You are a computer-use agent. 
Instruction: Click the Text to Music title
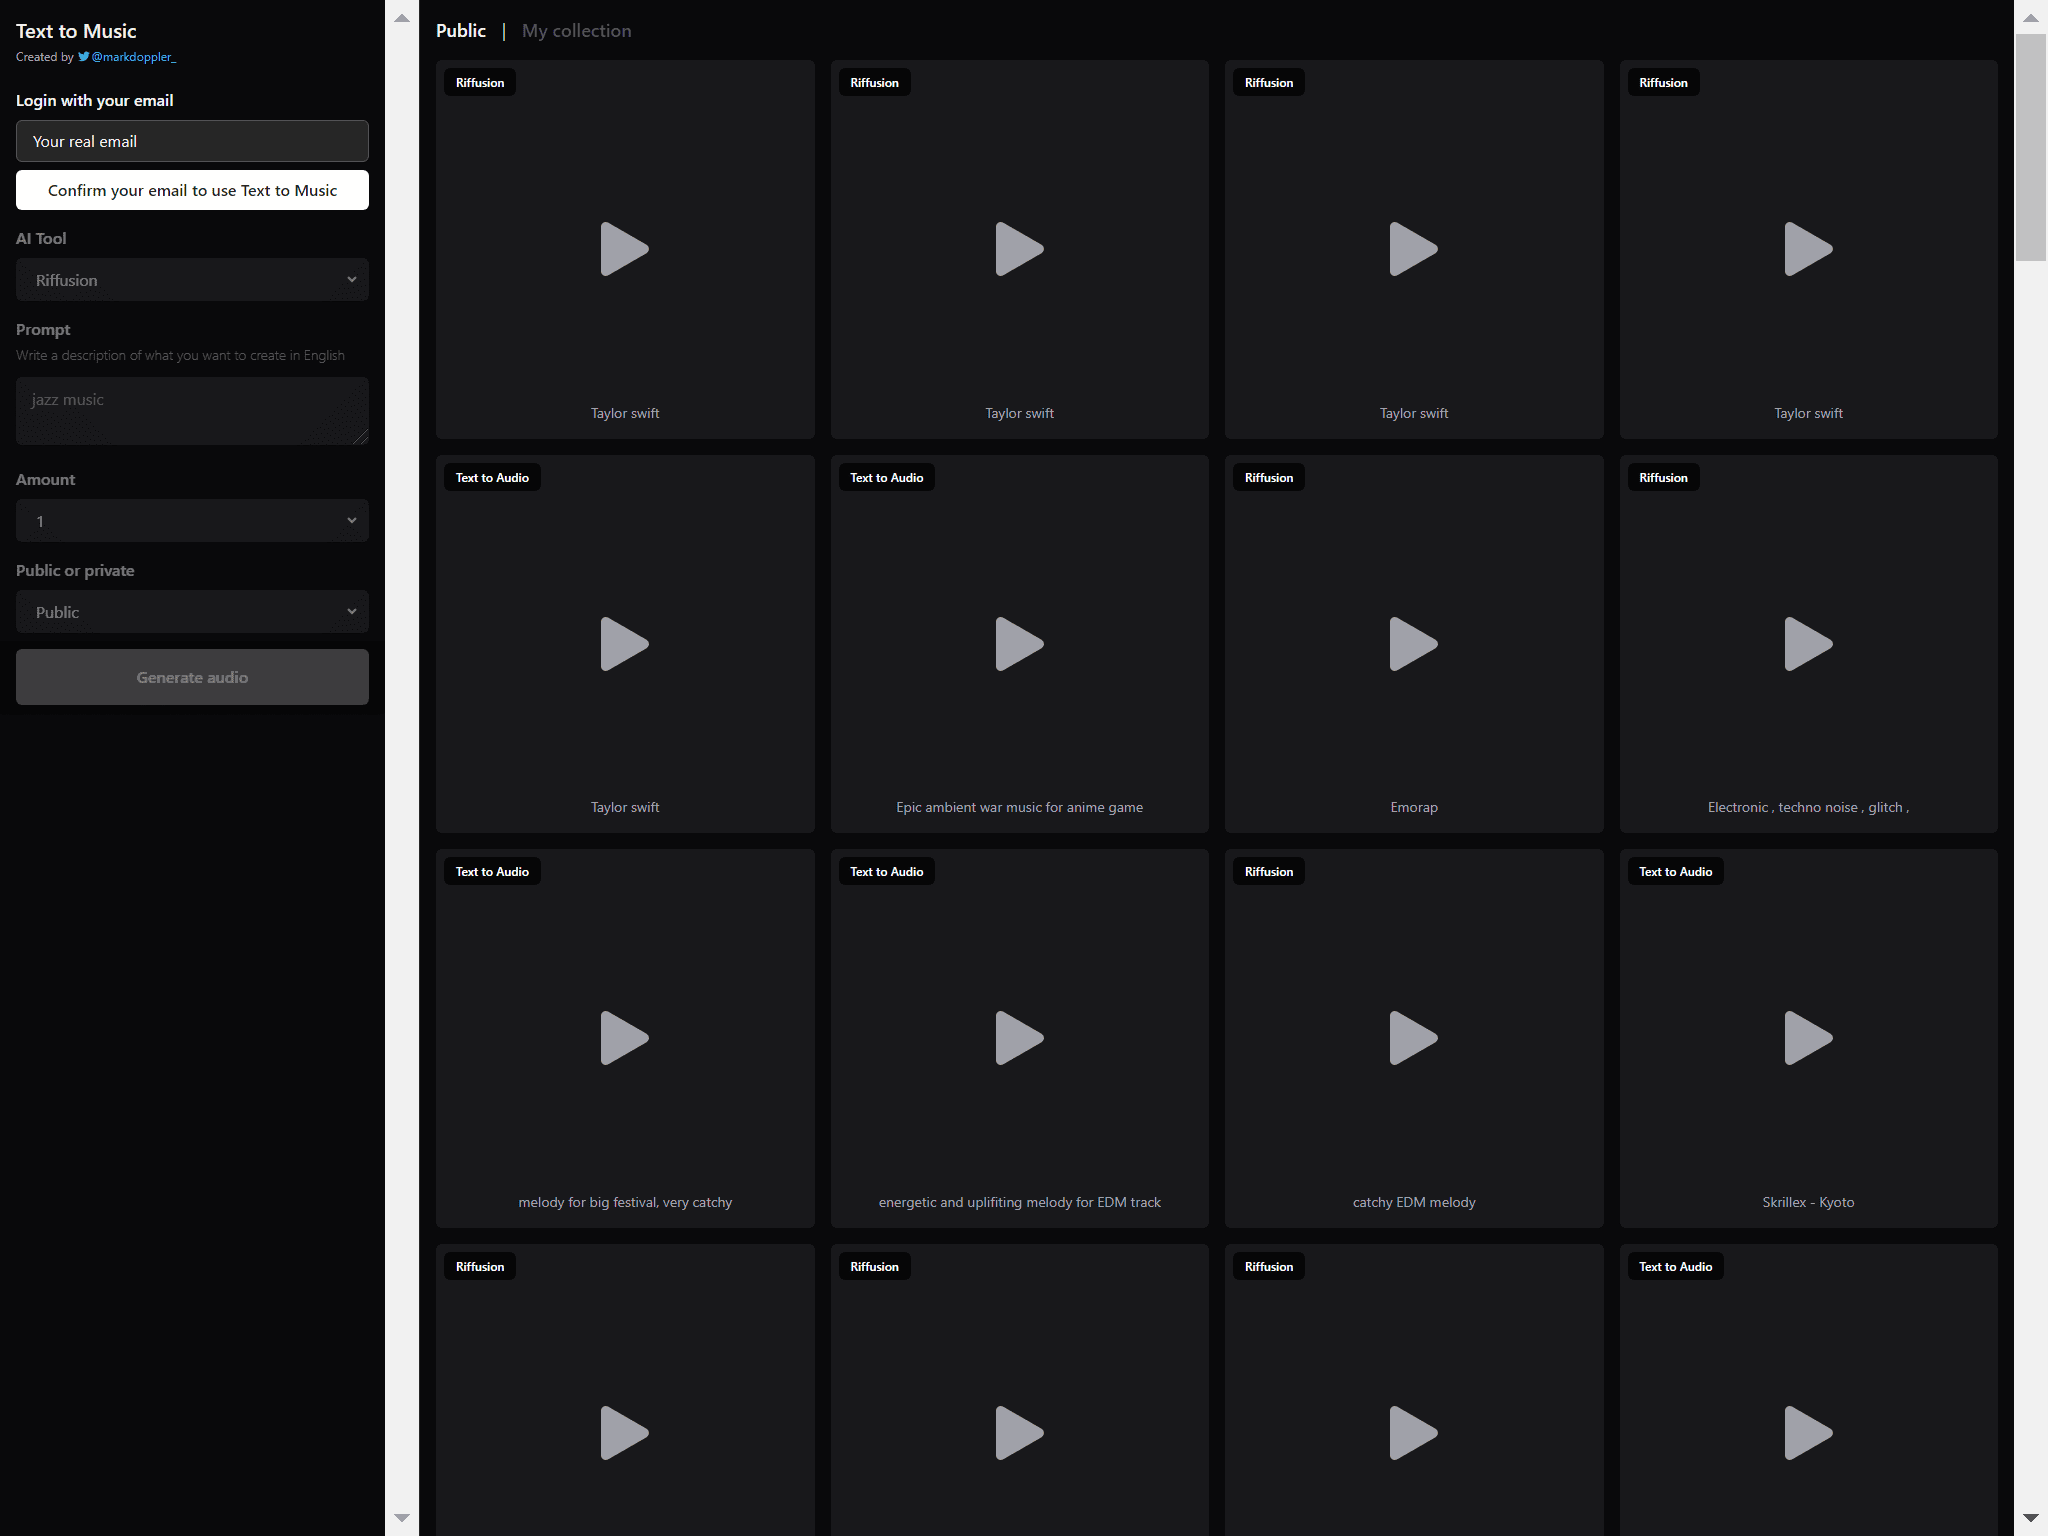[76, 31]
